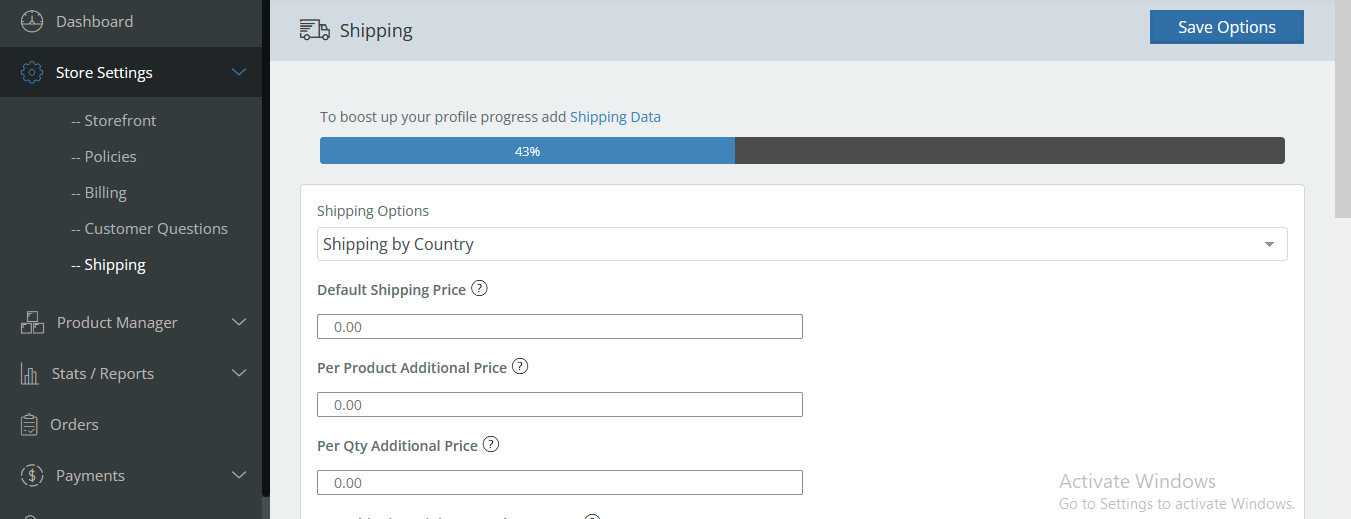Focus the Default Shipping Price field
This screenshot has width=1351, height=519.
click(560, 327)
